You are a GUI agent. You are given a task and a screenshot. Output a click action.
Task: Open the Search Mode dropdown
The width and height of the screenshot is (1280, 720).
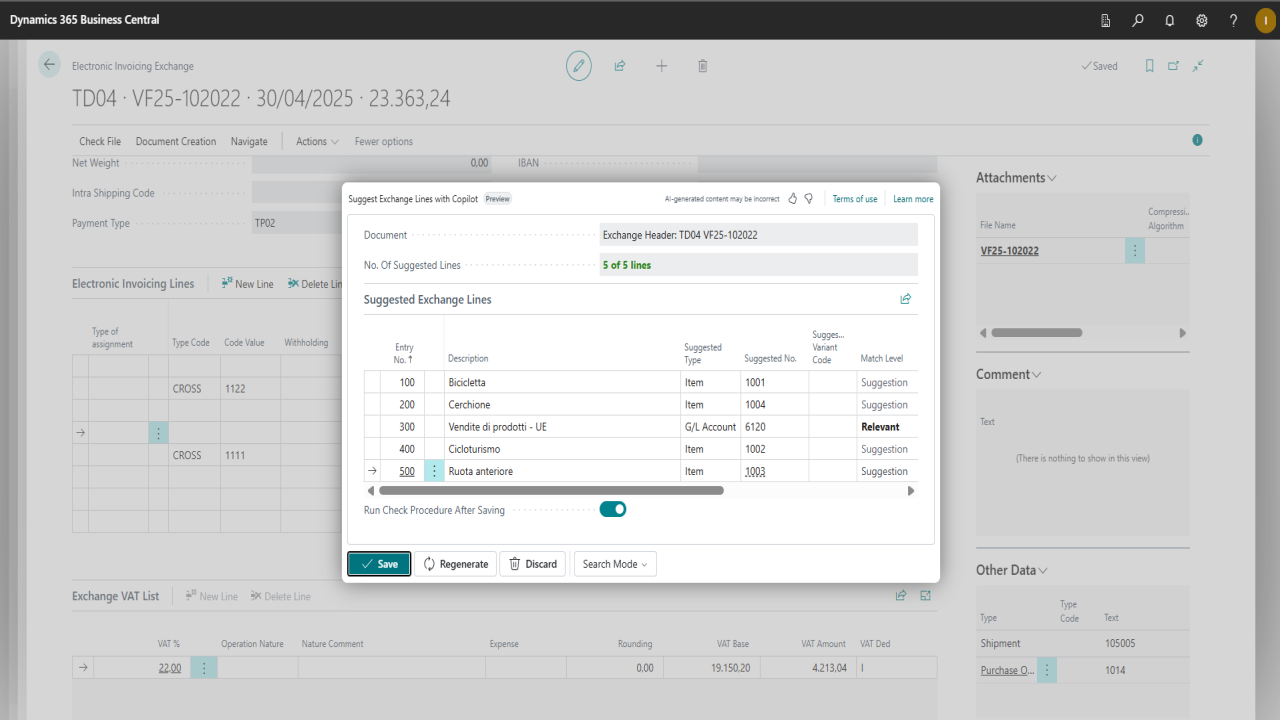point(615,564)
